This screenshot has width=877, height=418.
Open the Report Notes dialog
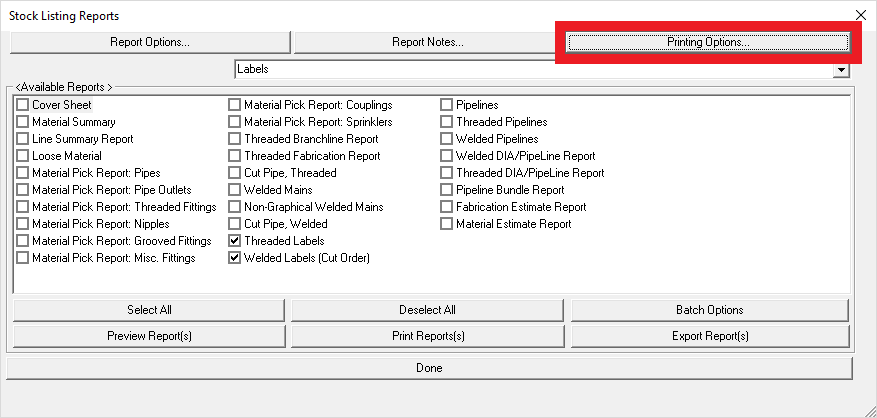(x=427, y=42)
